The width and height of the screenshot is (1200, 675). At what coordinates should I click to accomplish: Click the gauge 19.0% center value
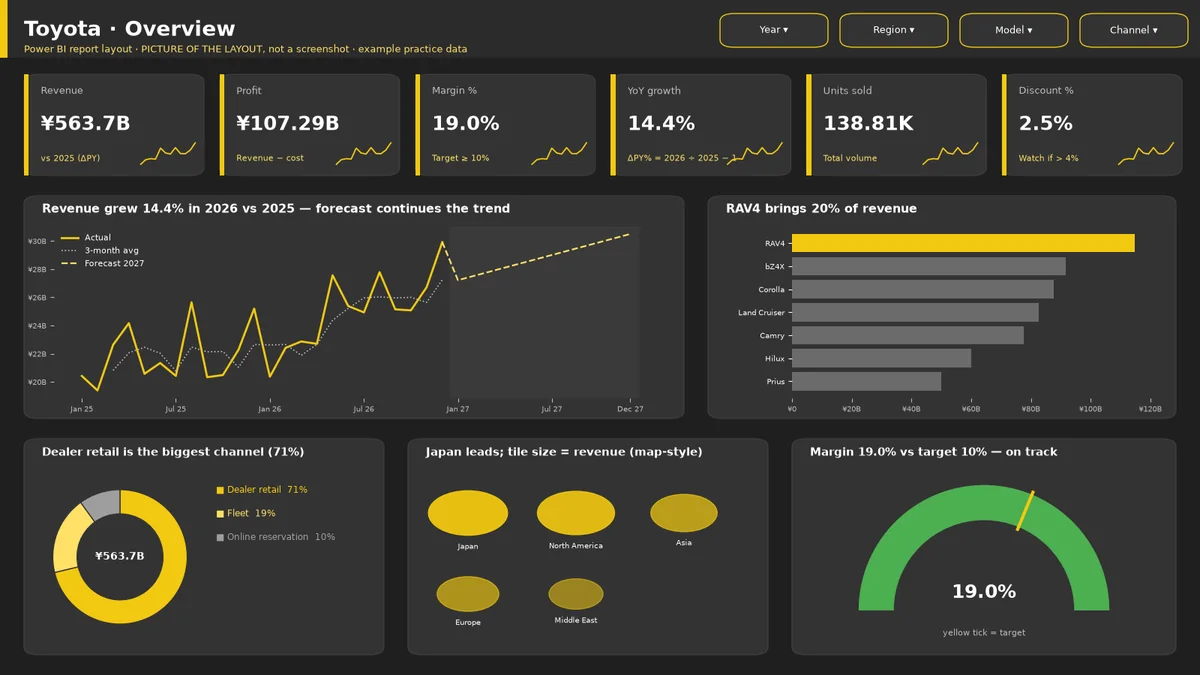click(984, 591)
